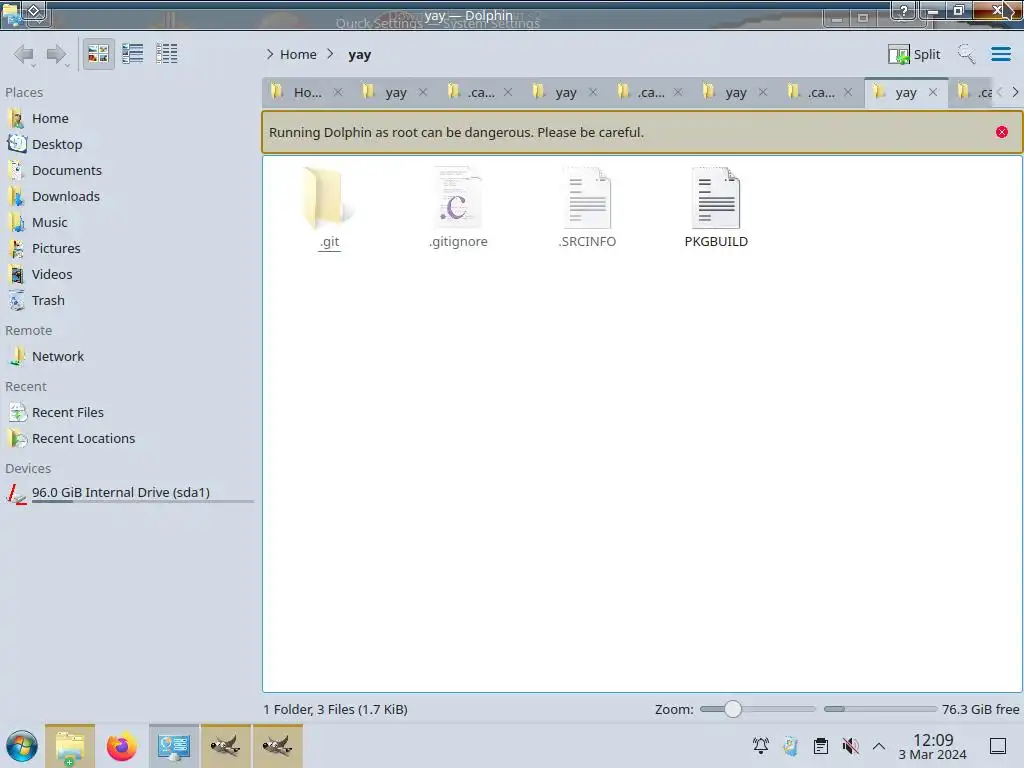The height and width of the screenshot is (768, 1024).
Task: Click the Split view button
Action: coord(914,54)
